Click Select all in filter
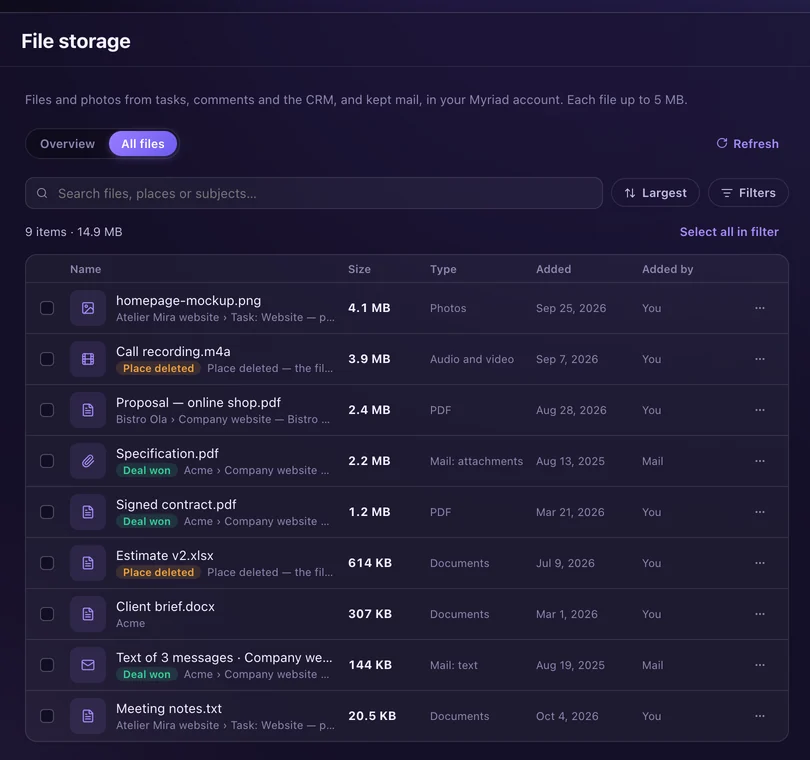The image size is (810, 760). tap(729, 232)
